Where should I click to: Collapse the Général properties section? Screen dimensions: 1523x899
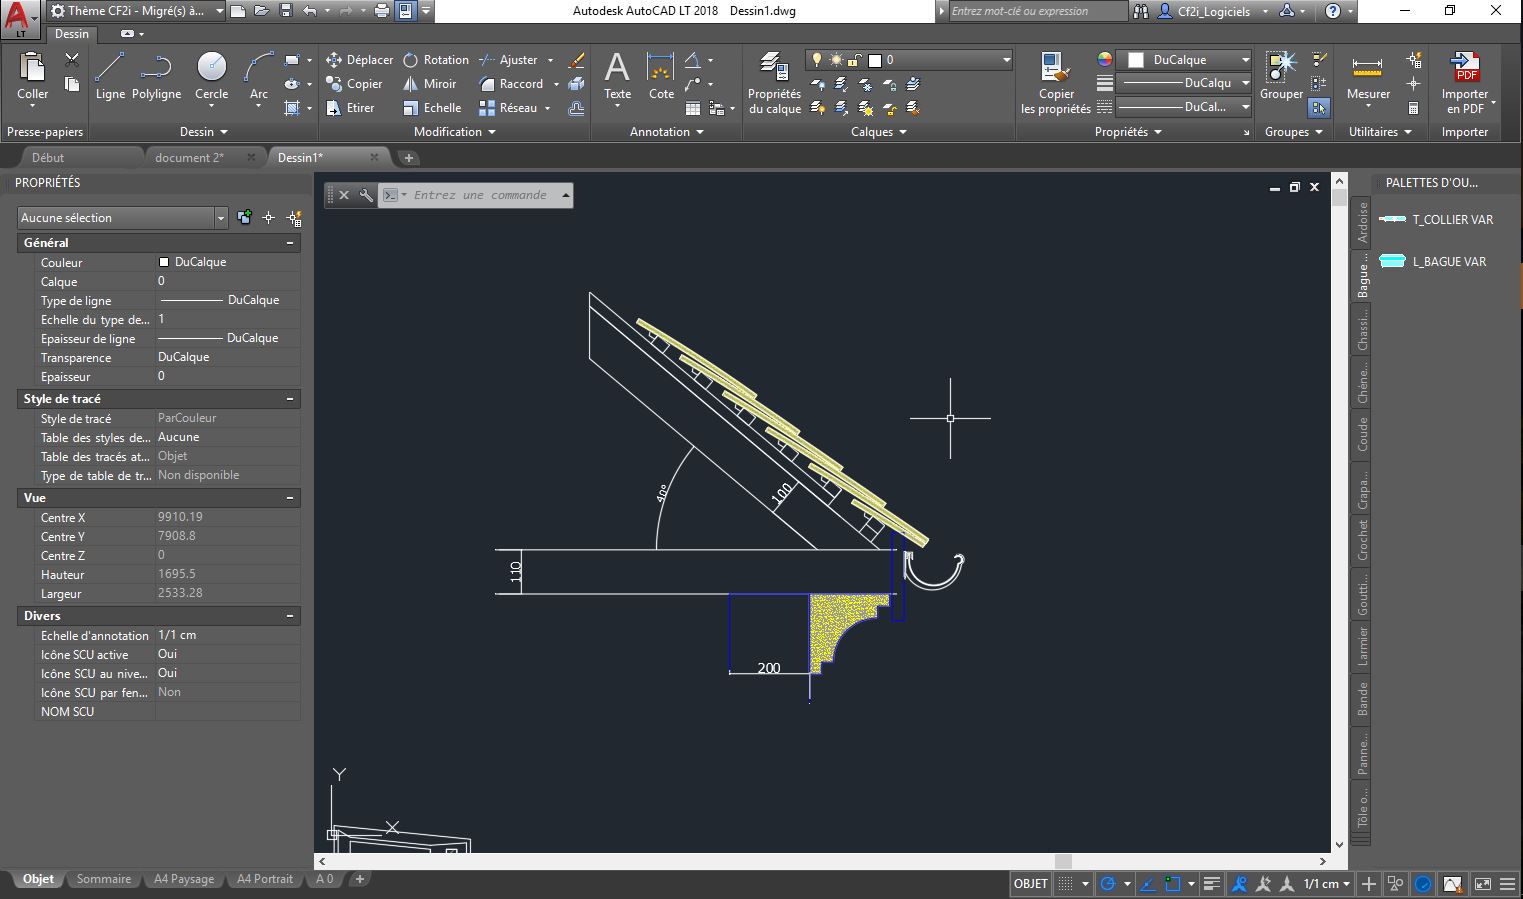[290, 243]
